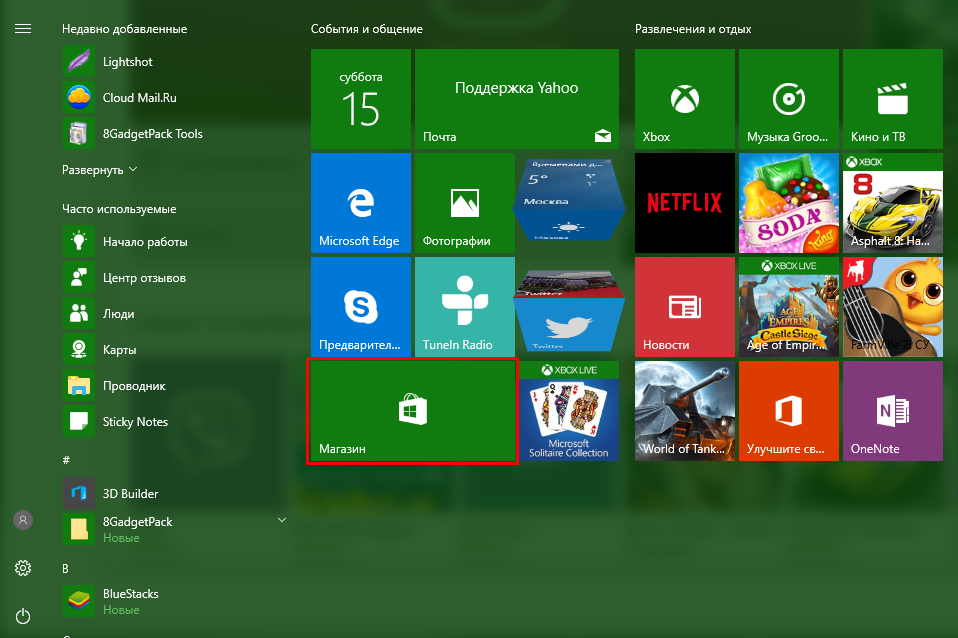Open the hamburger menu at top left
This screenshot has width=958, height=638.
(23, 29)
